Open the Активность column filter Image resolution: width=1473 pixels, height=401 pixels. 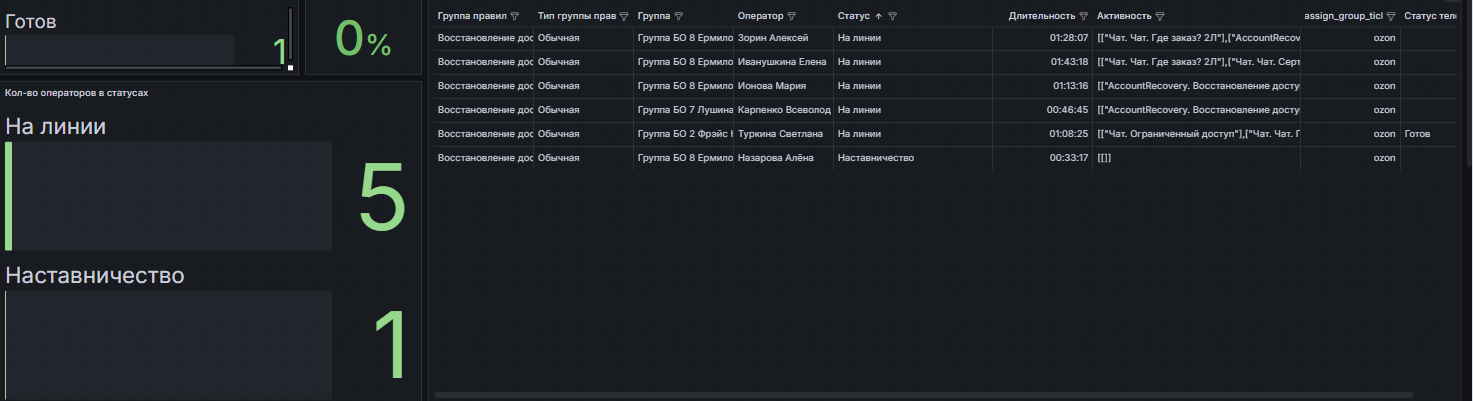point(1160,16)
